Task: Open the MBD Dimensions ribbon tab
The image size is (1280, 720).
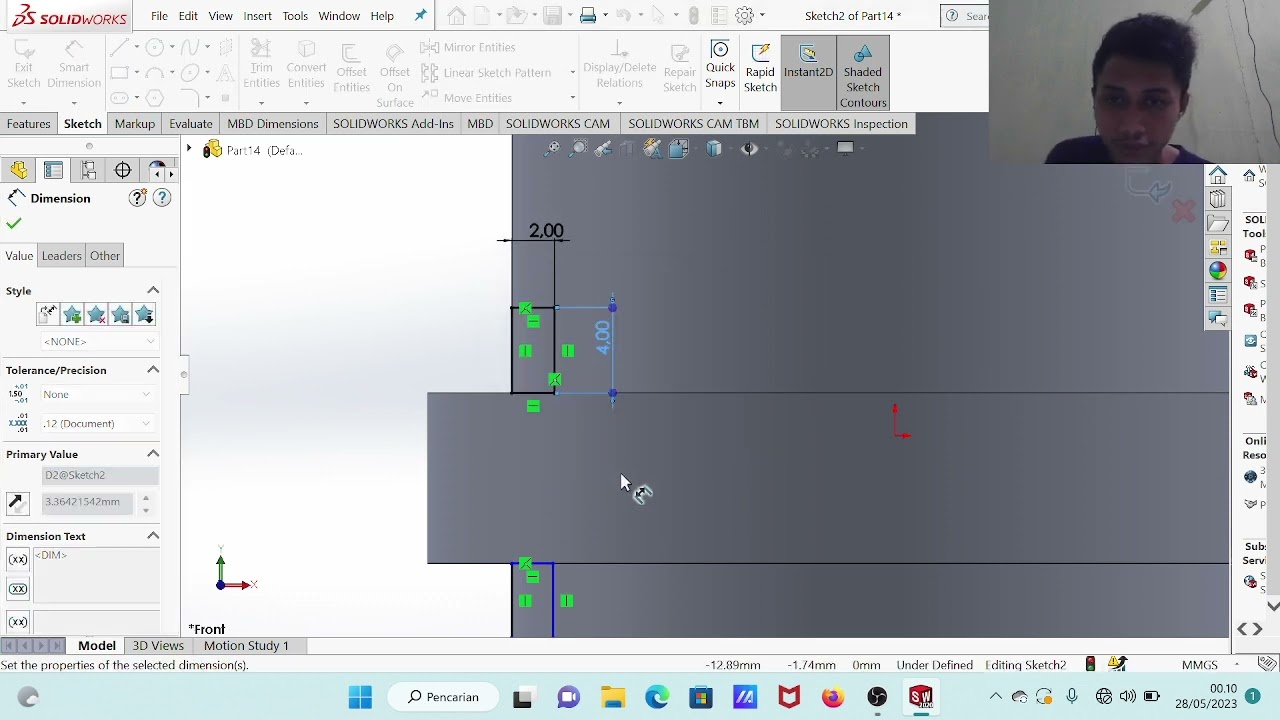Action: pyautogui.click(x=272, y=124)
